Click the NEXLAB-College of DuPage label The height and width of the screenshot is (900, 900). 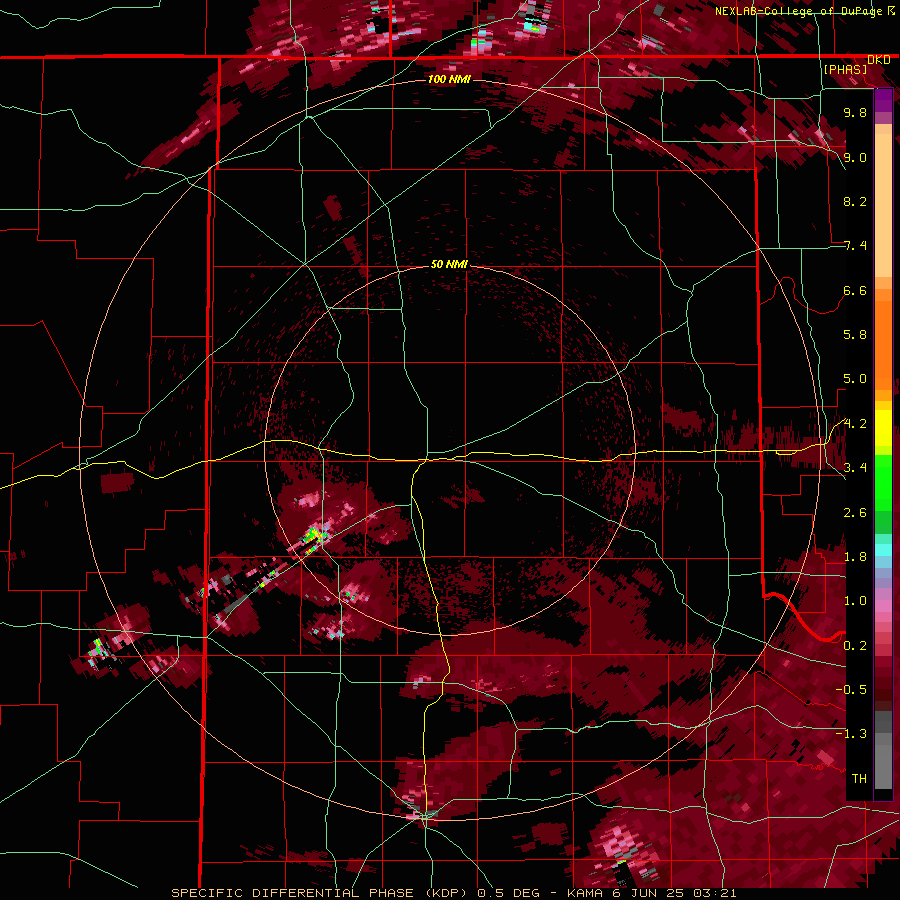[x=798, y=11]
